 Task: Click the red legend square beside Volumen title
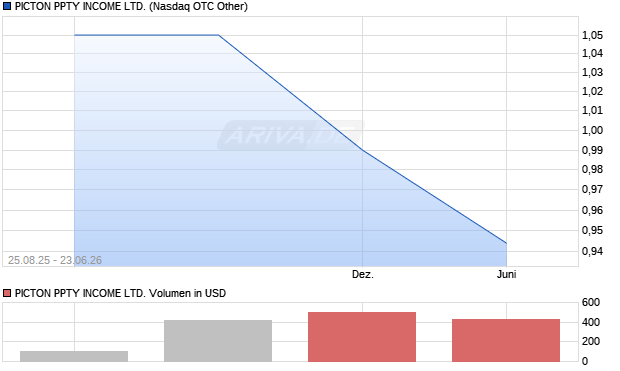click(x=7, y=293)
